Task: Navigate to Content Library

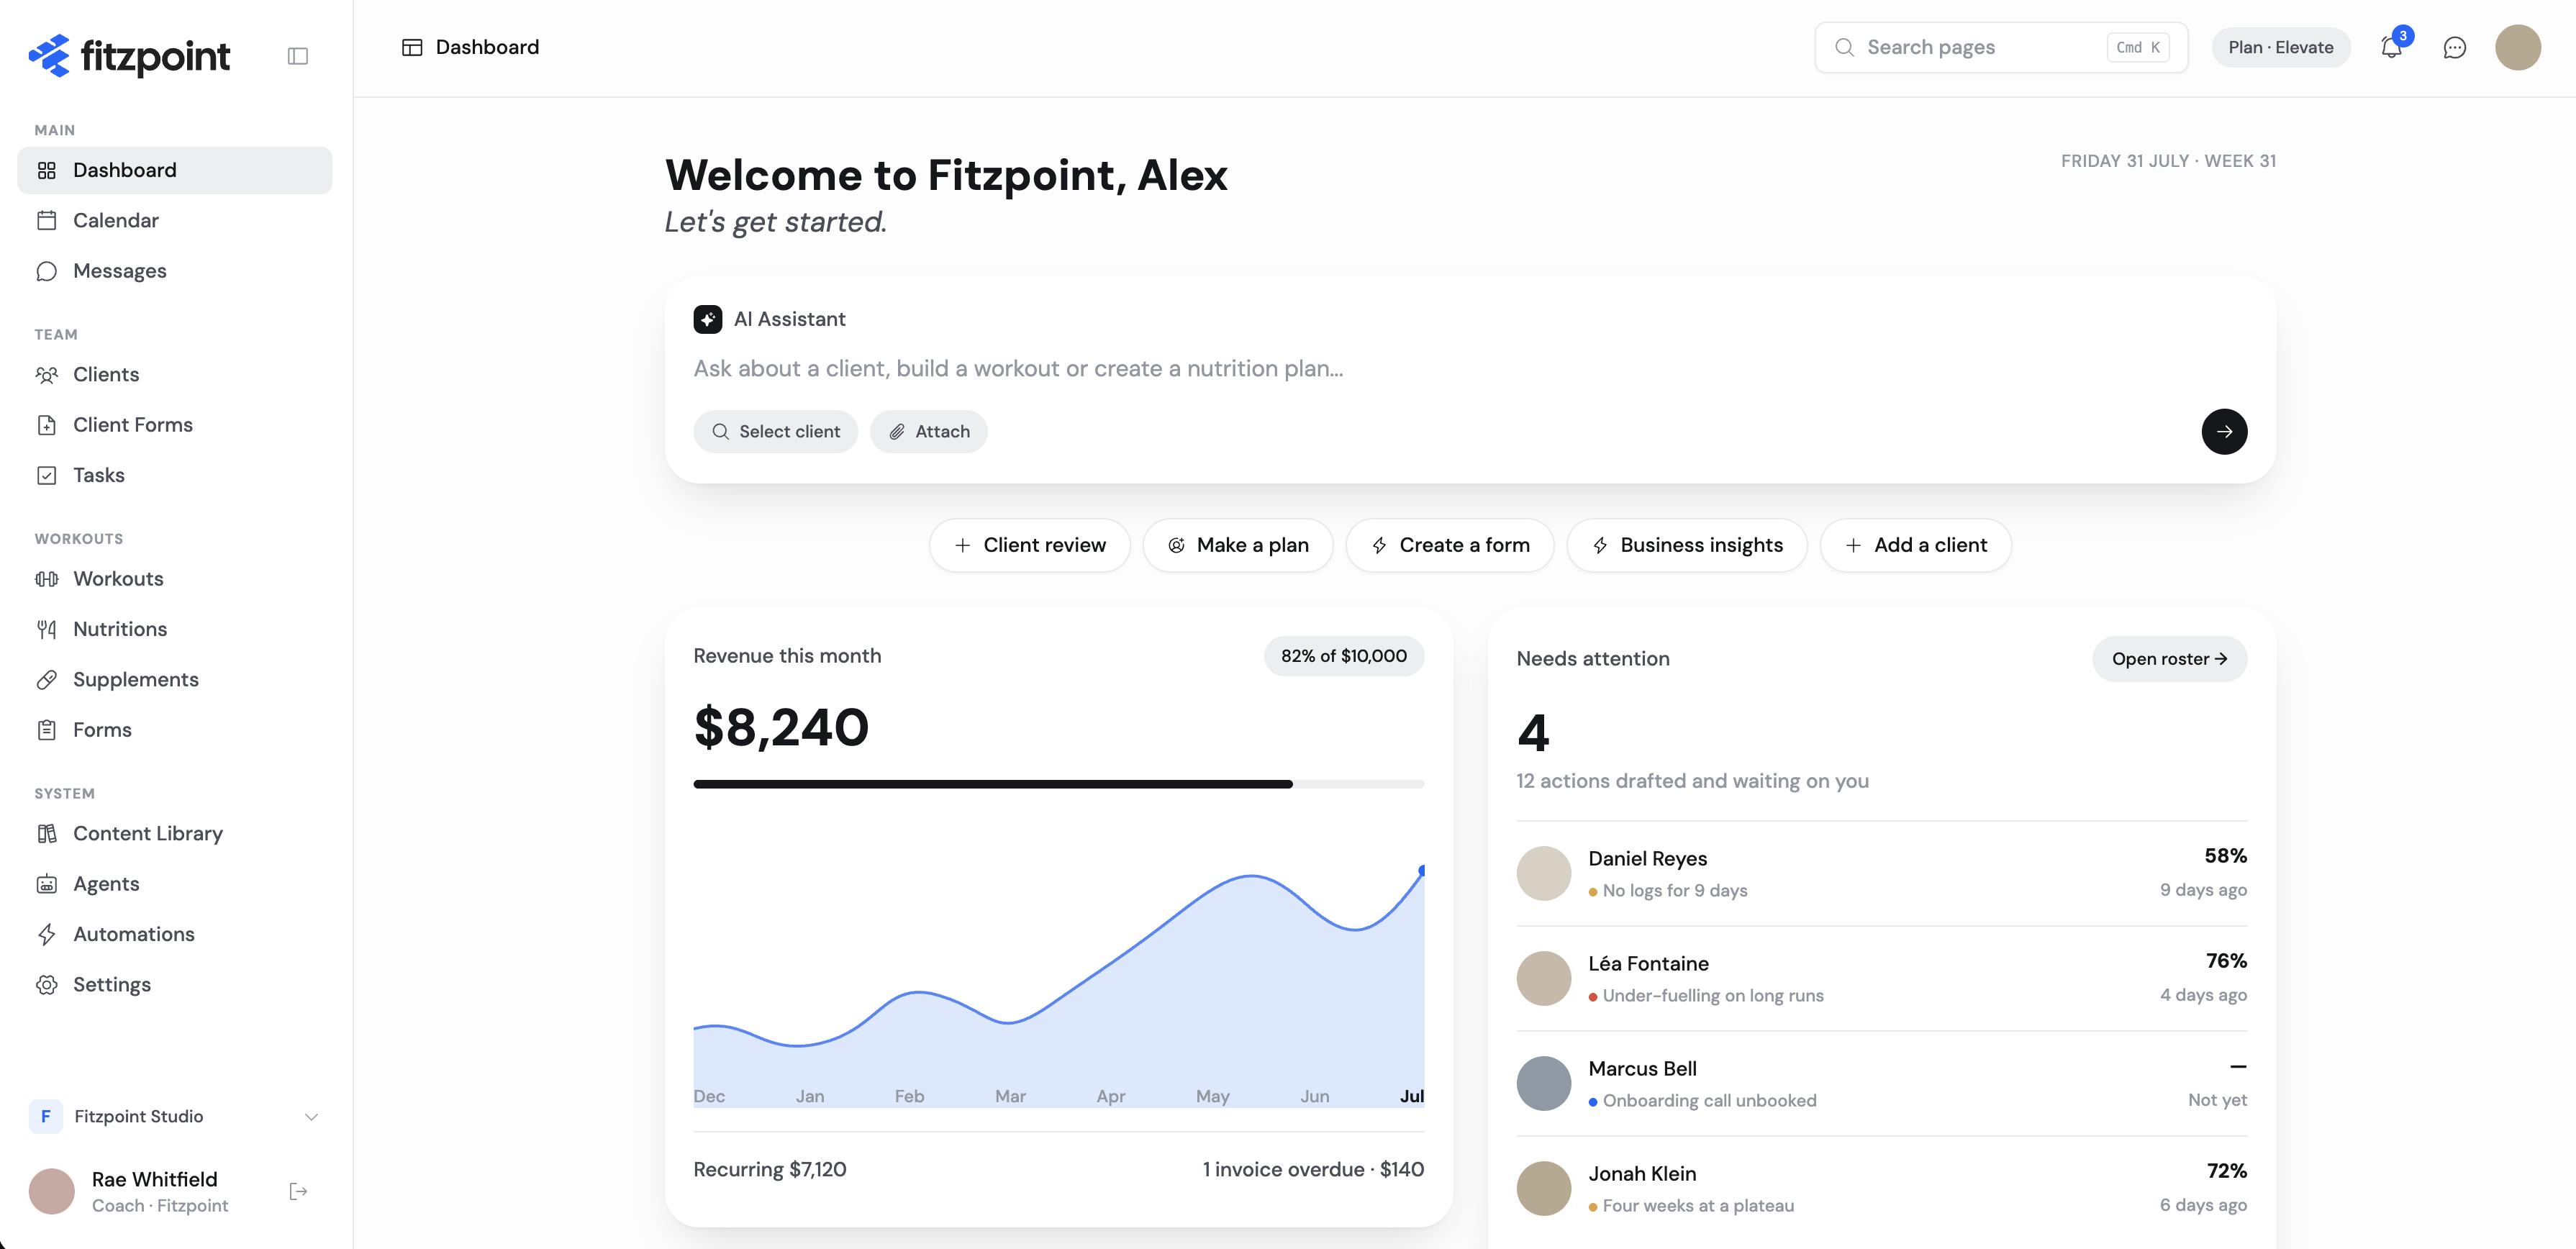Action: click(x=175, y=833)
